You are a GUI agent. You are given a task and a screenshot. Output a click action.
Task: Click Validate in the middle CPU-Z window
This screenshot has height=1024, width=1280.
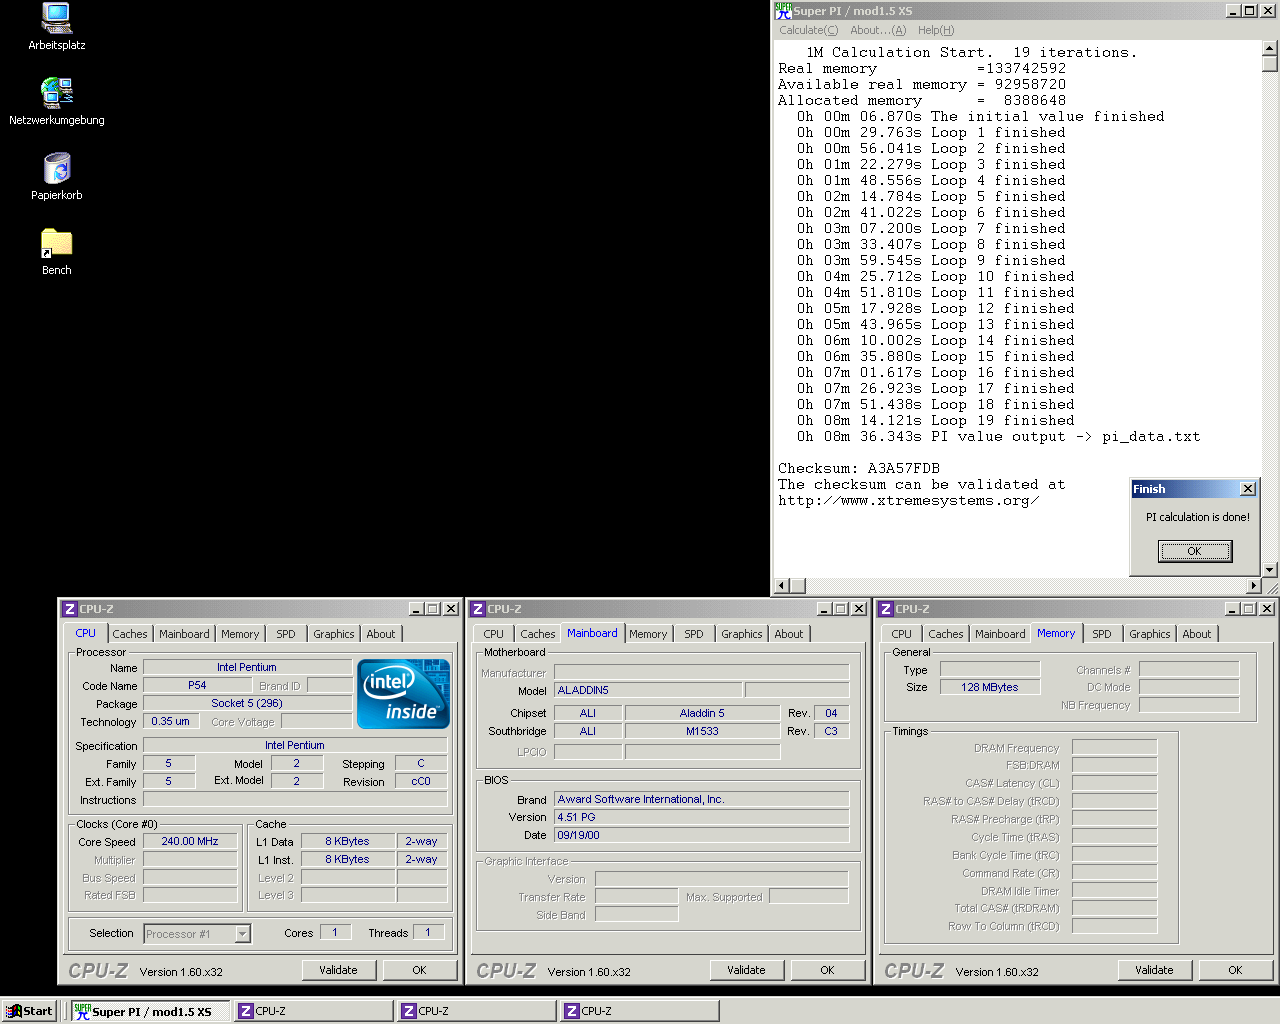coord(746,970)
